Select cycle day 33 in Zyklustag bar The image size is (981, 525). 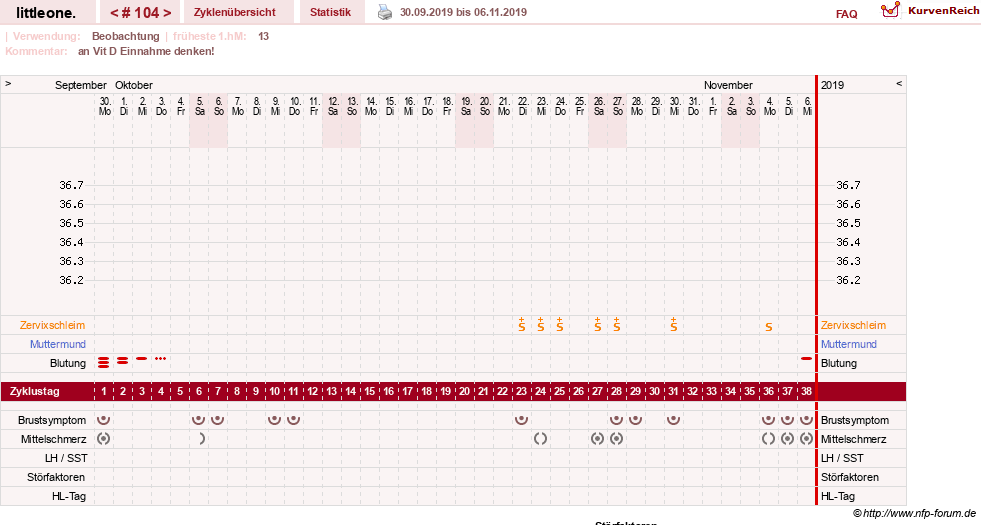(x=711, y=391)
